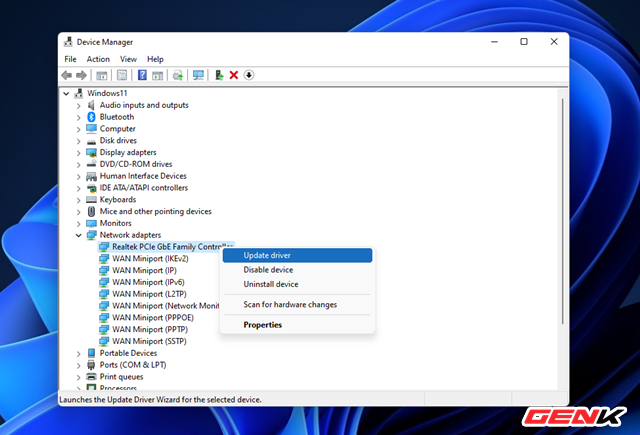This screenshot has width=640, height=435.
Task: Click the Realtek PCIe GbE adapter icon
Action: 104,247
